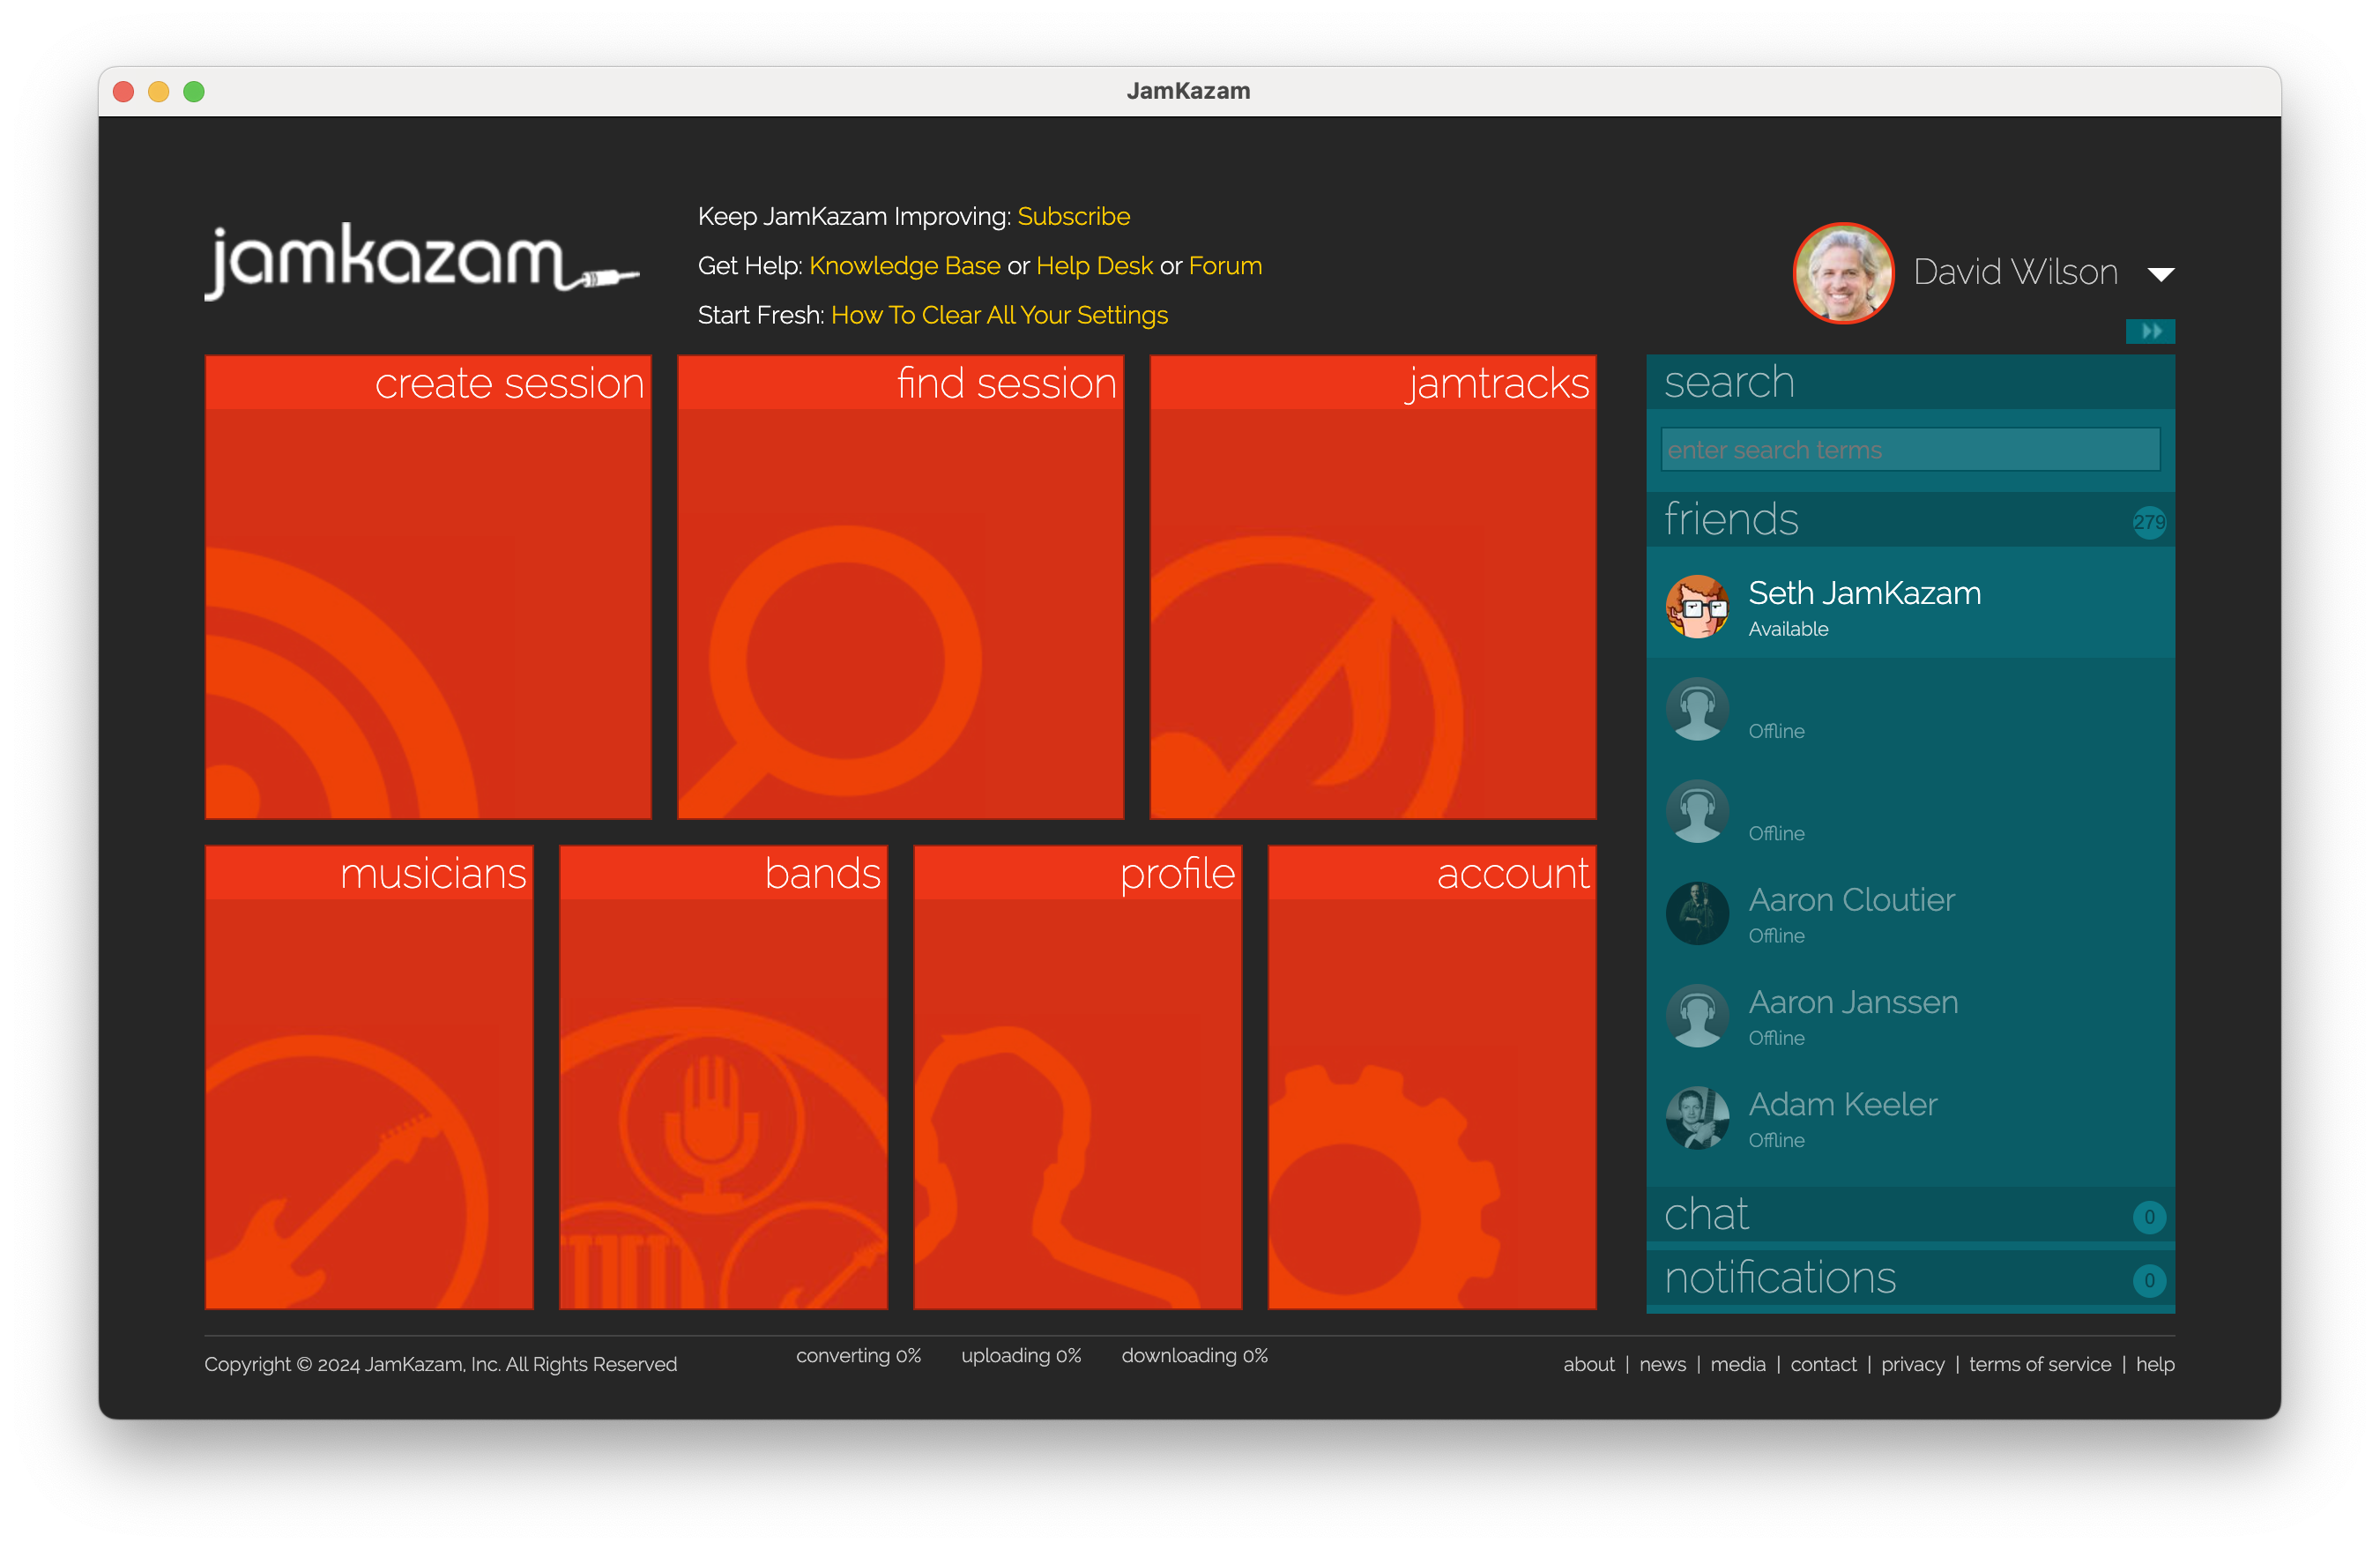Click David Wilson's profile photo
This screenshot has width=2380, height=1550.
pyautogui.click(x=1843, y=273)
